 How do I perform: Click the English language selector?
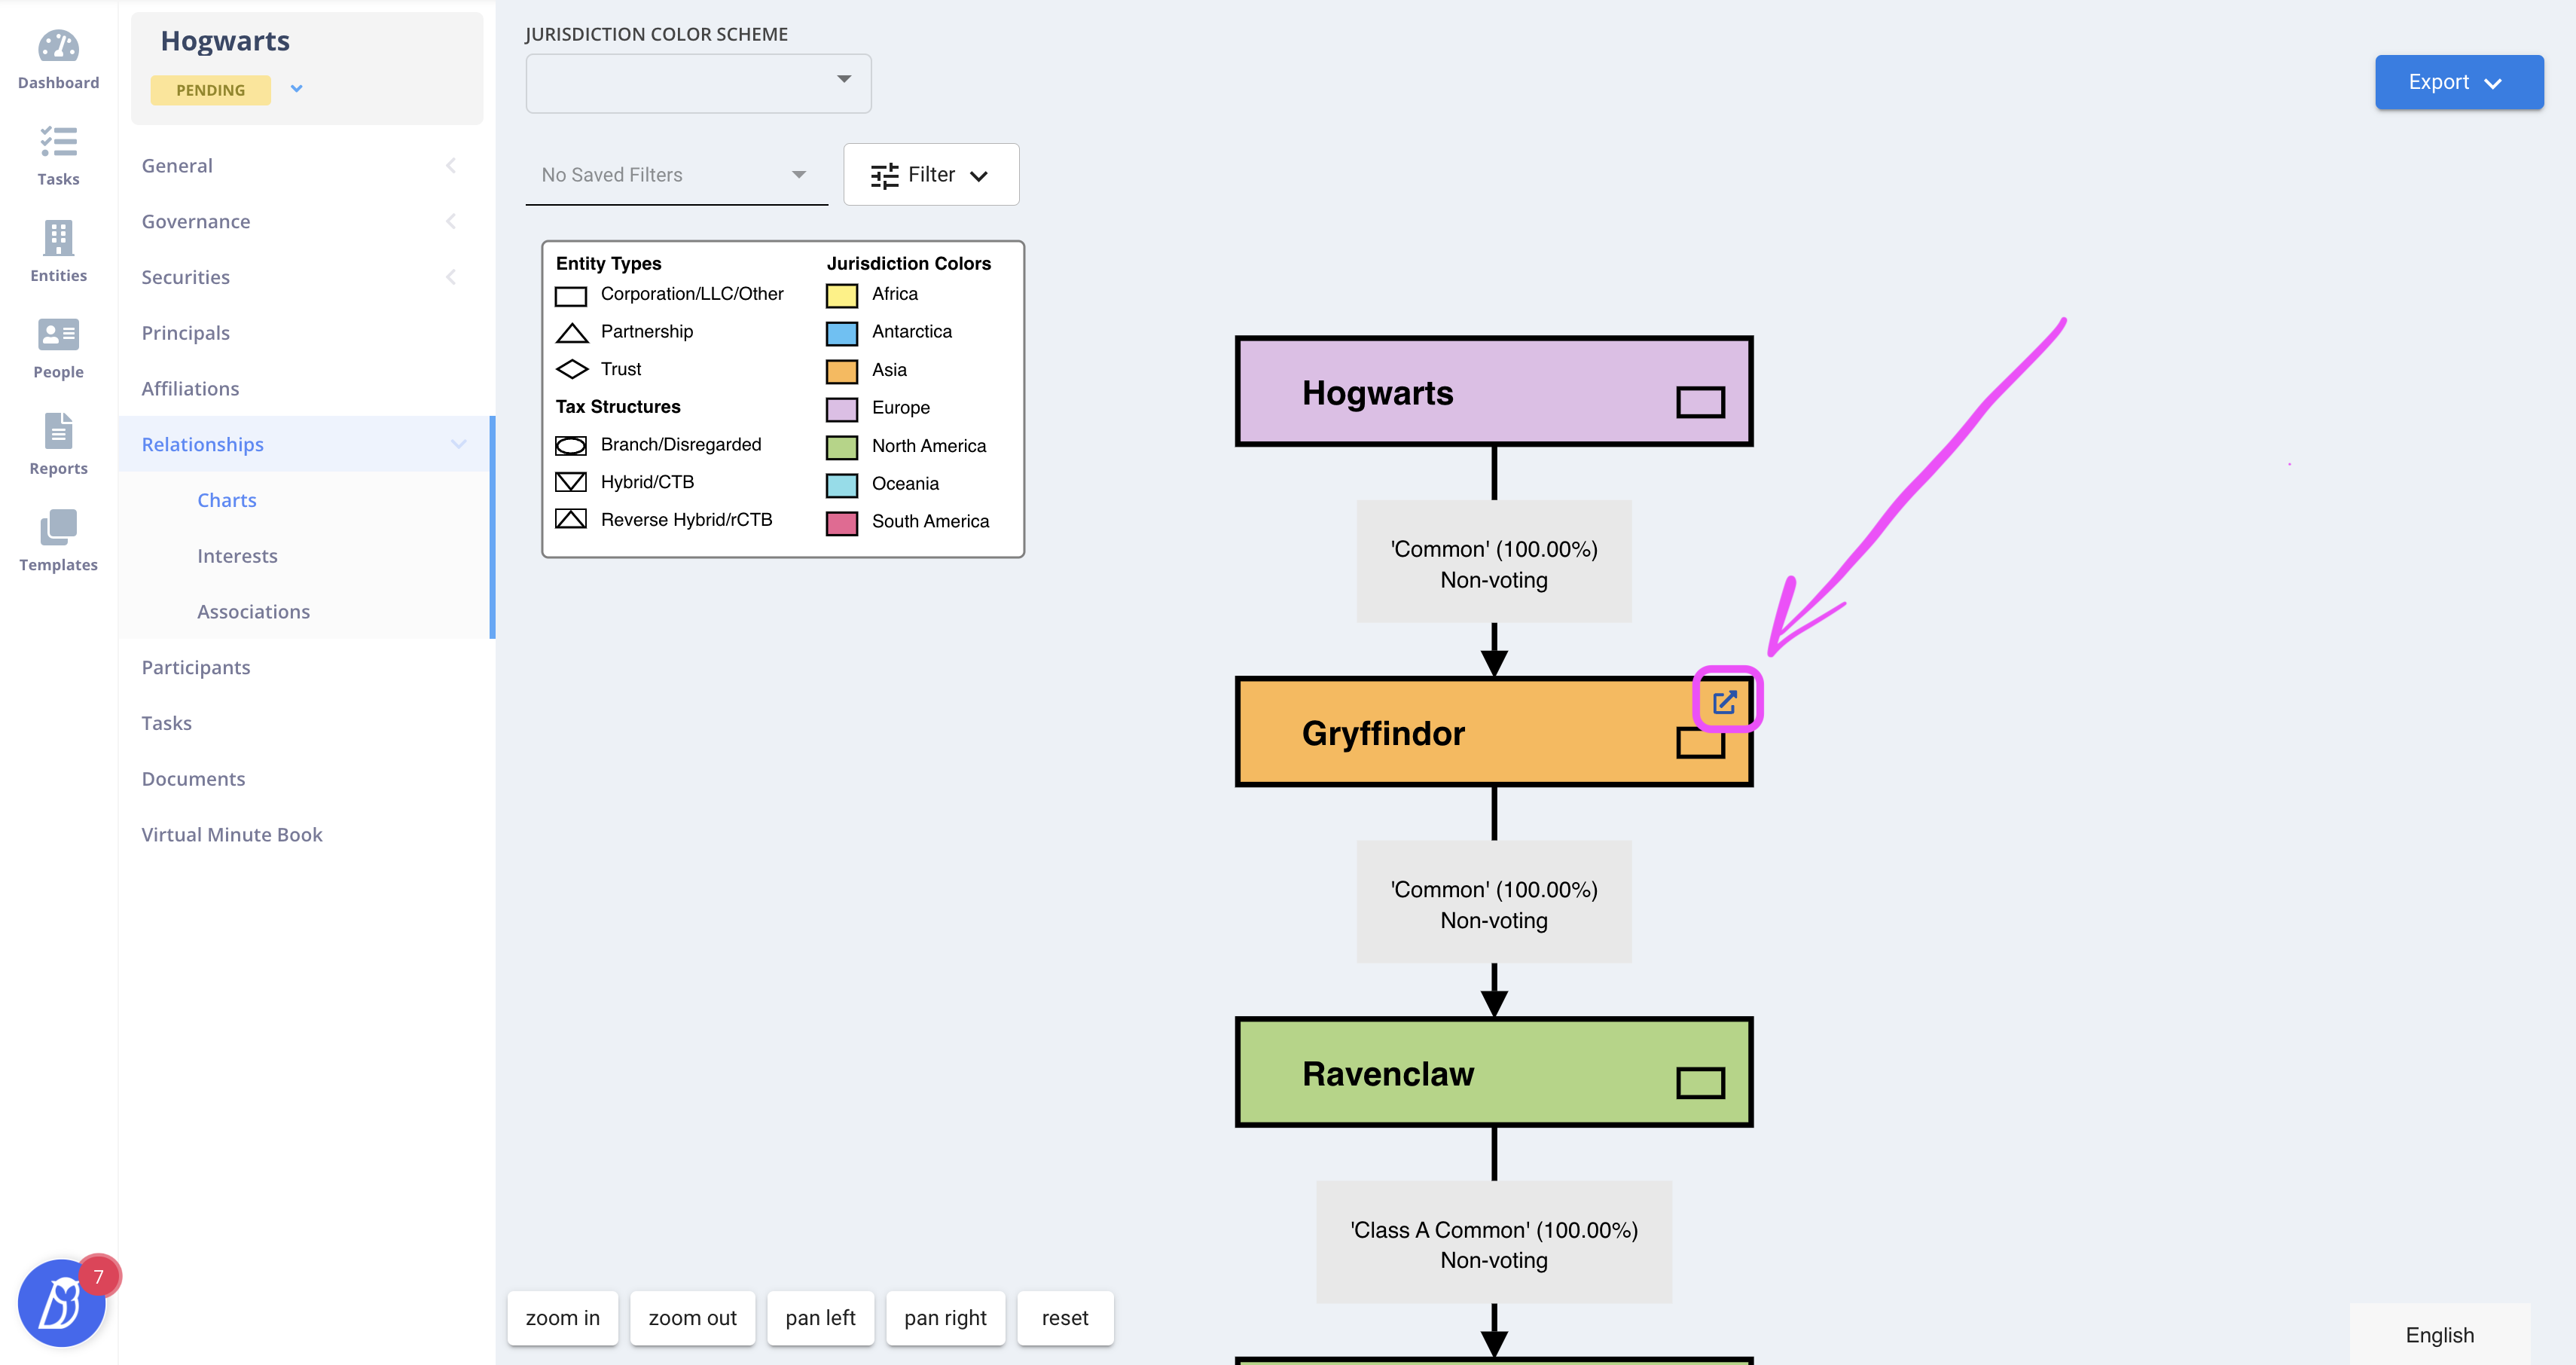[2439, 1335]
